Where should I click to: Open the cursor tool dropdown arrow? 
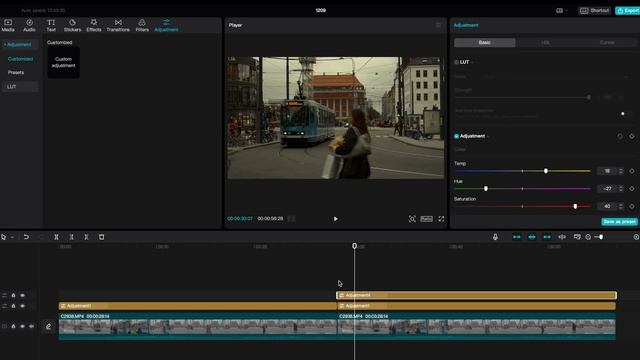coord(12,237)
